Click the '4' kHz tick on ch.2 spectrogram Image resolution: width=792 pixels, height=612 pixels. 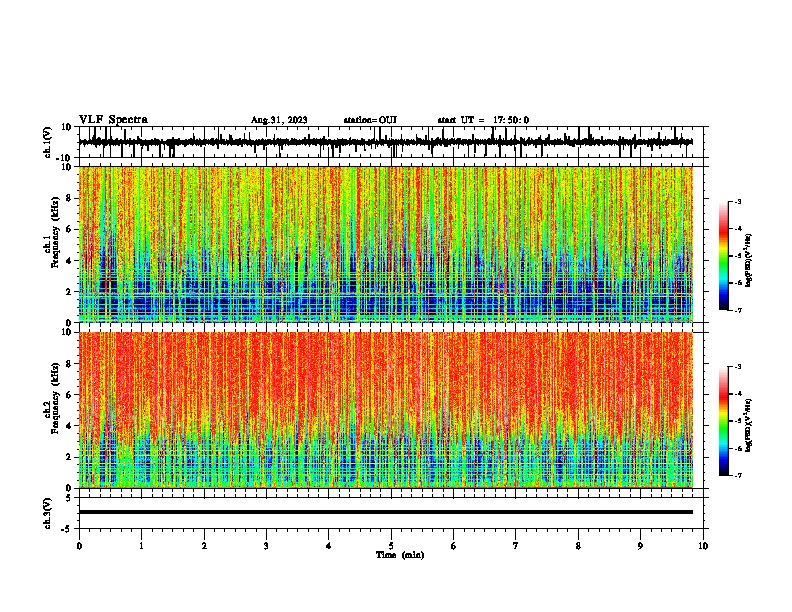[x=70, y=426]
